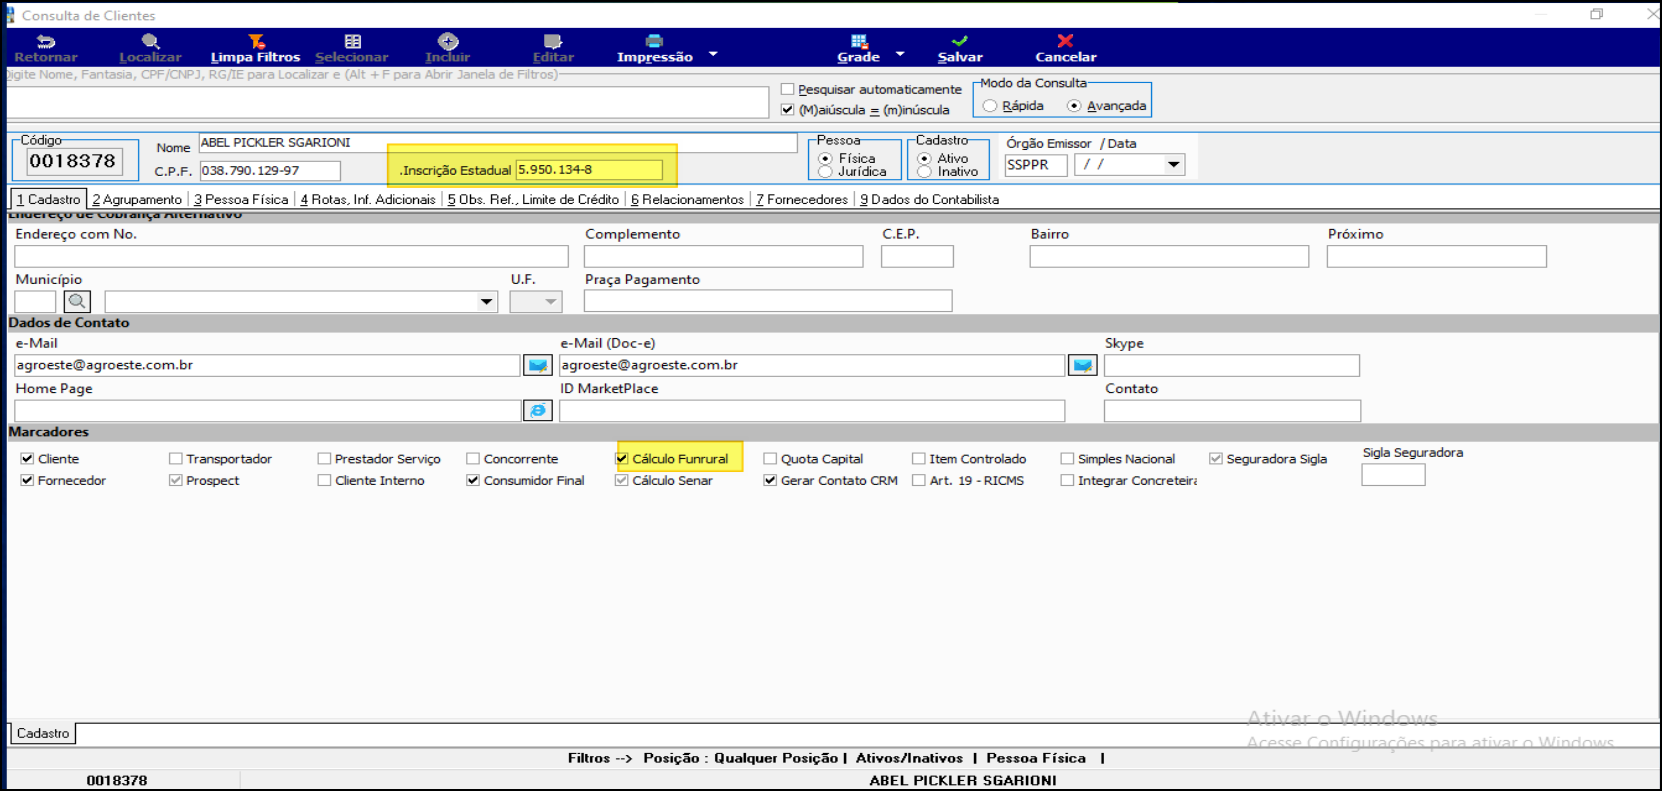
Task: Click the Endereço com No. field
Action: tap(291, 257)
